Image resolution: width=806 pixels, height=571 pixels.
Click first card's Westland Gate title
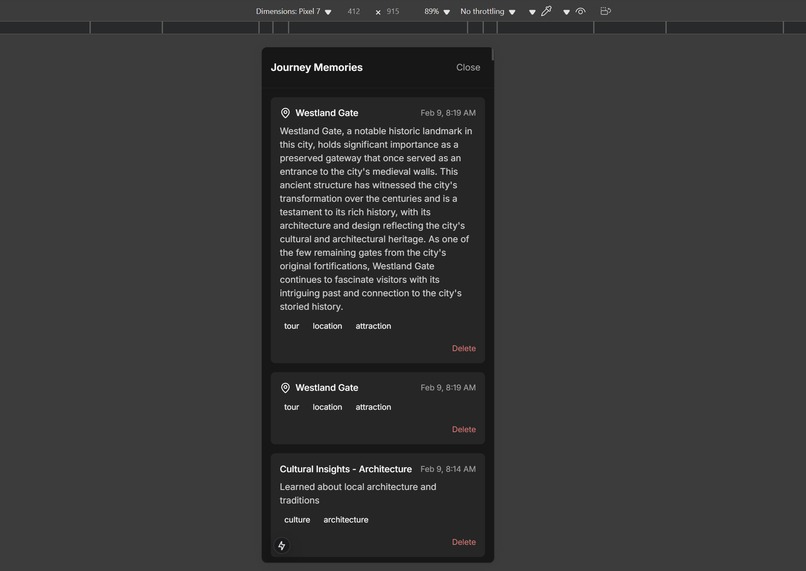coord(327,113)
